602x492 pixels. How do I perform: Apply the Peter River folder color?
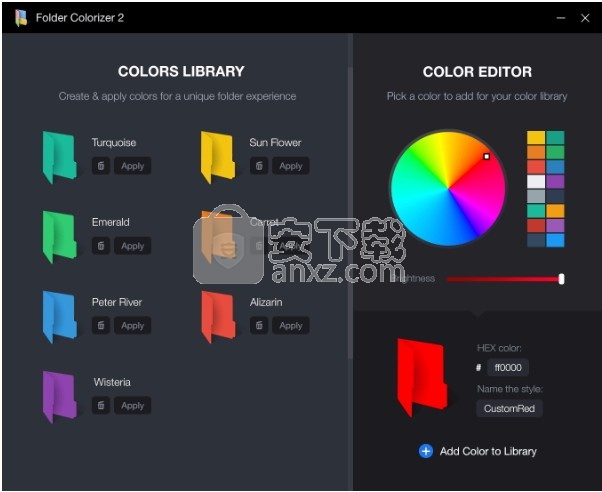point(132,326)
